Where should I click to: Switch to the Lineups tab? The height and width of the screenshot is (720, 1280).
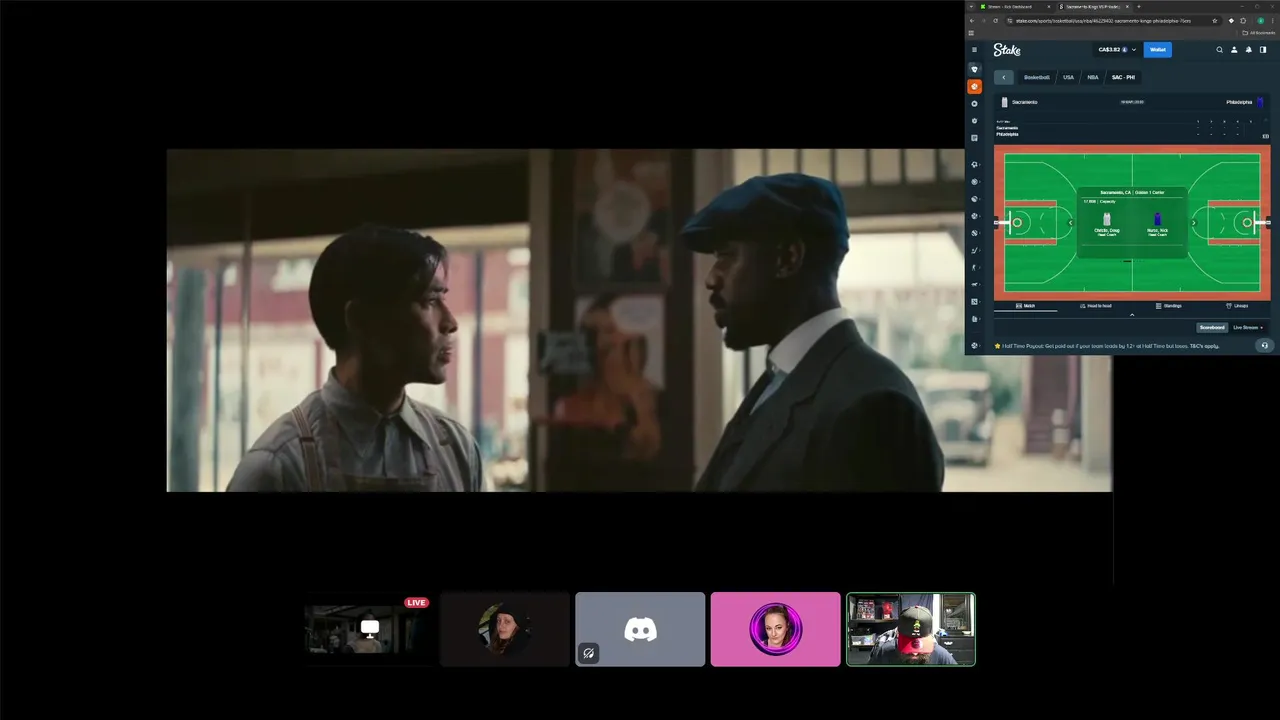(x=1237, y=306)
